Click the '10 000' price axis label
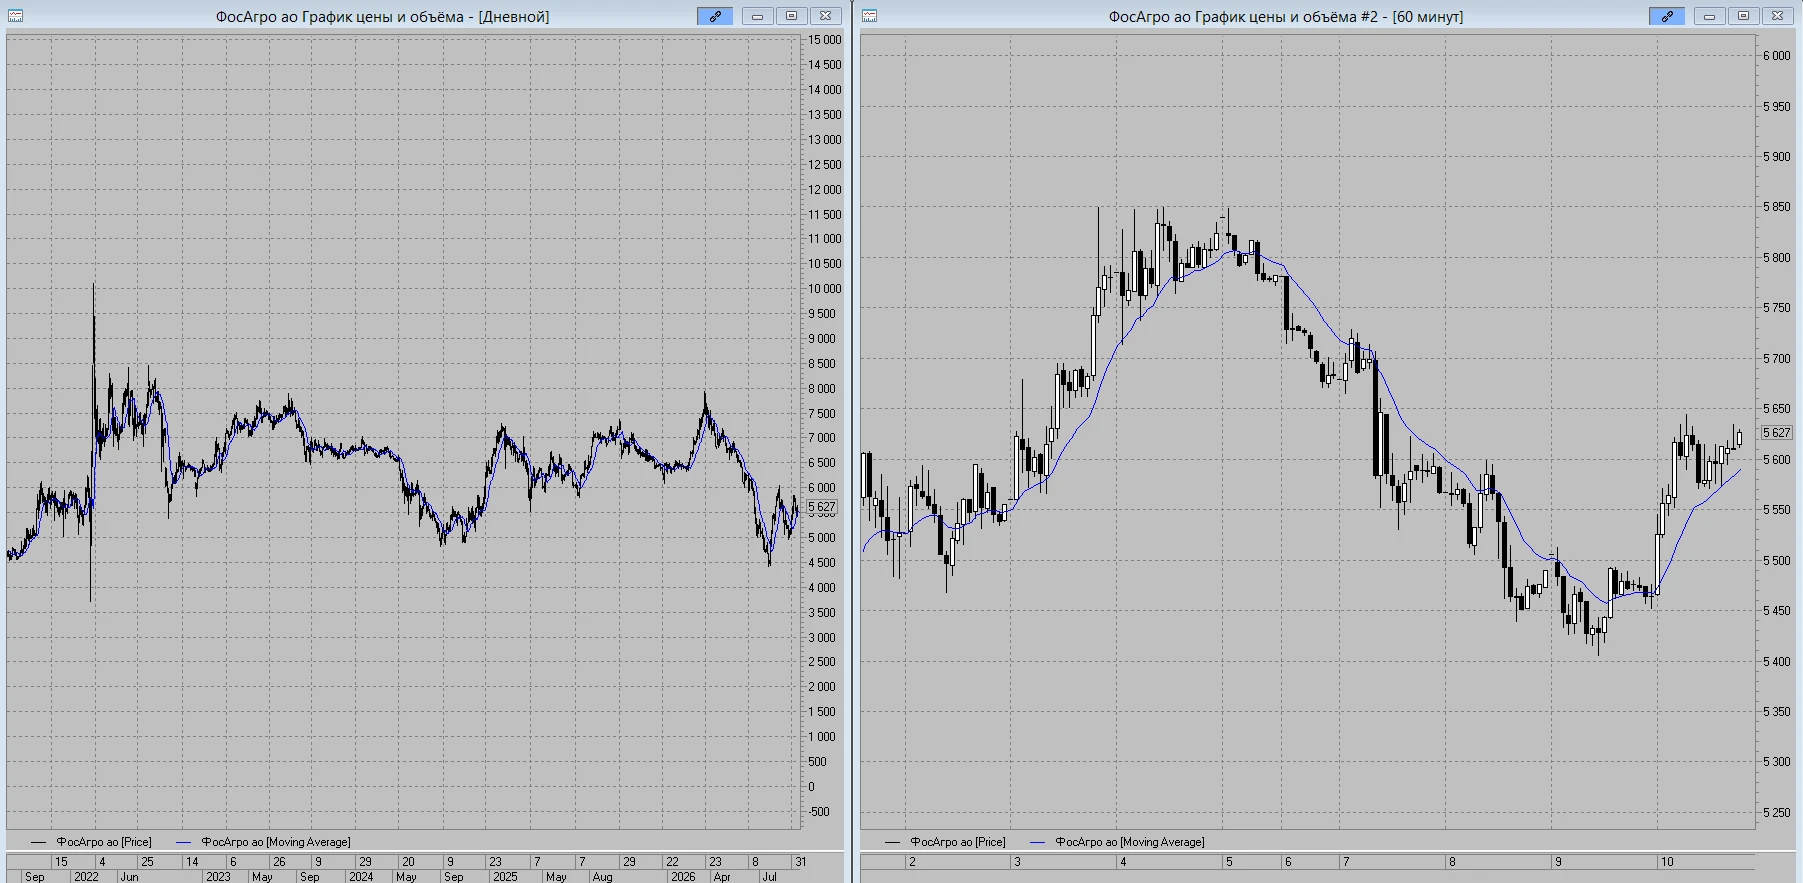Viewport: 1803px width, 883px height. (x=825, y=289)
